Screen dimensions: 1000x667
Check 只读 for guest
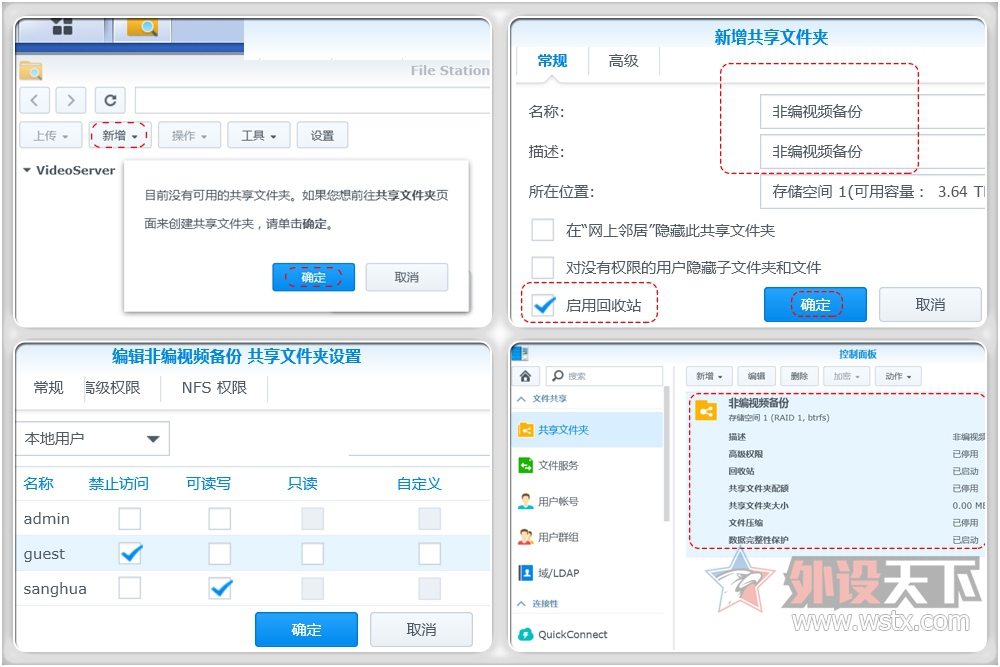click(312, 553)
